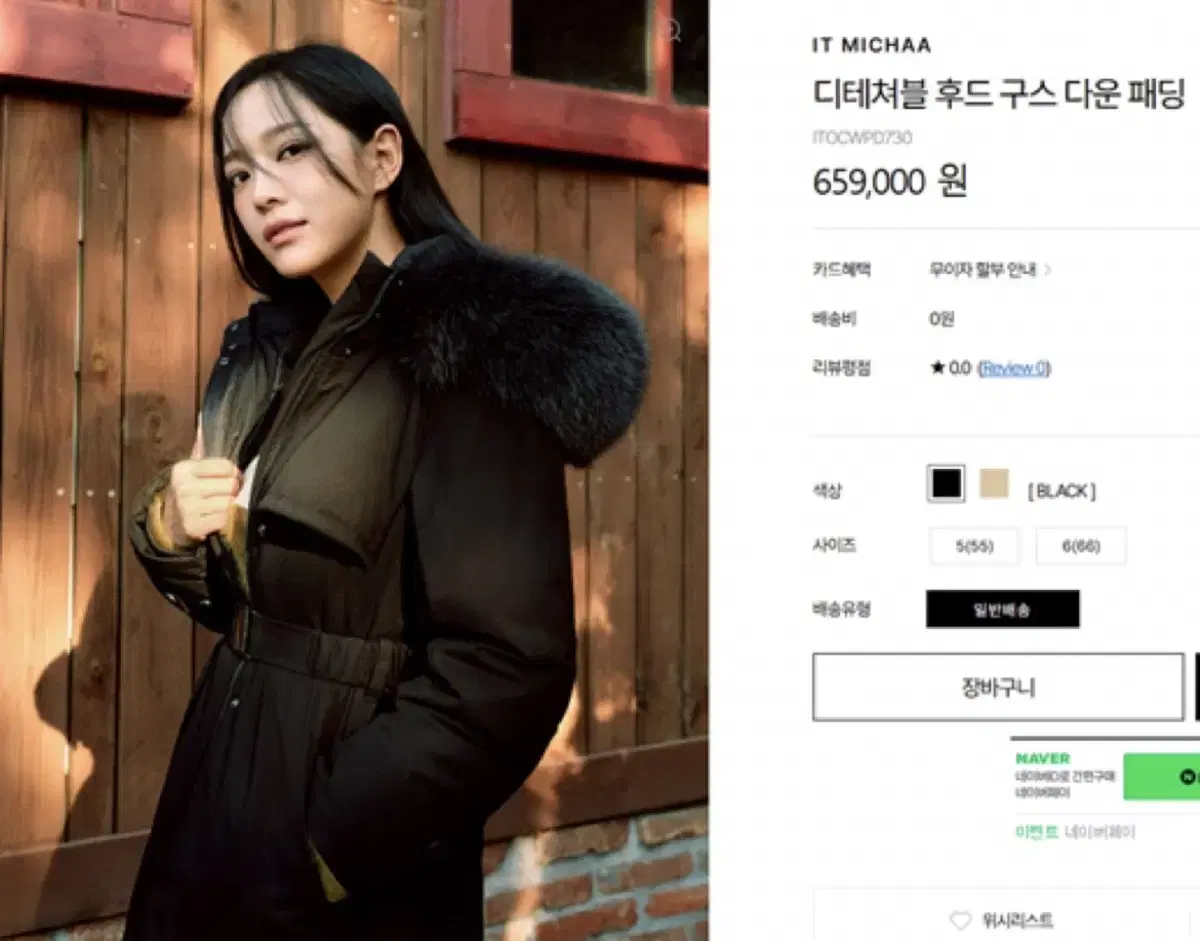The height and width of the screenshot is (941, 1200).
Task: Add item with 장바구니 button
Action: [x=998, y=687]
